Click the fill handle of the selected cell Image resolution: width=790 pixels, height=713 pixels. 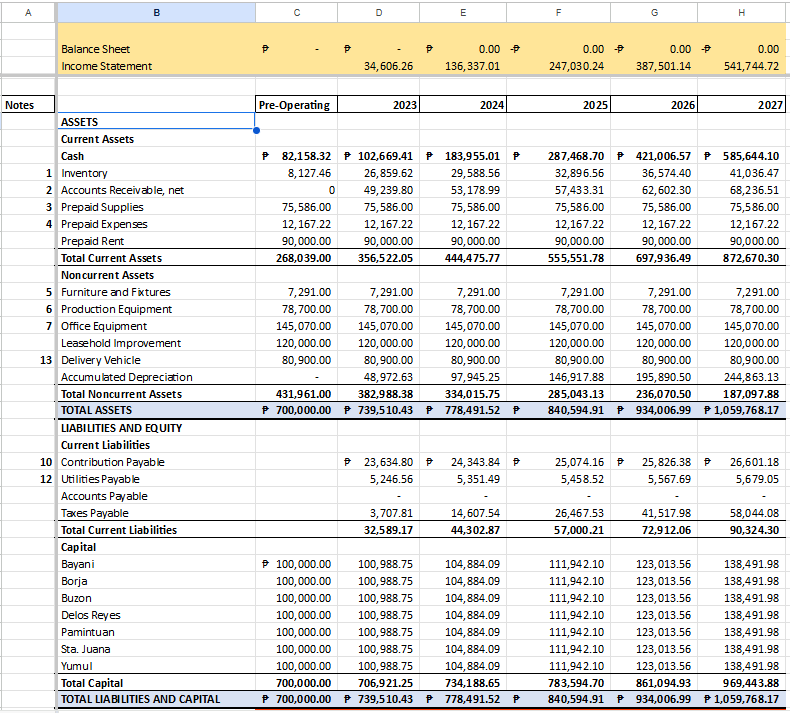[256, 130]
